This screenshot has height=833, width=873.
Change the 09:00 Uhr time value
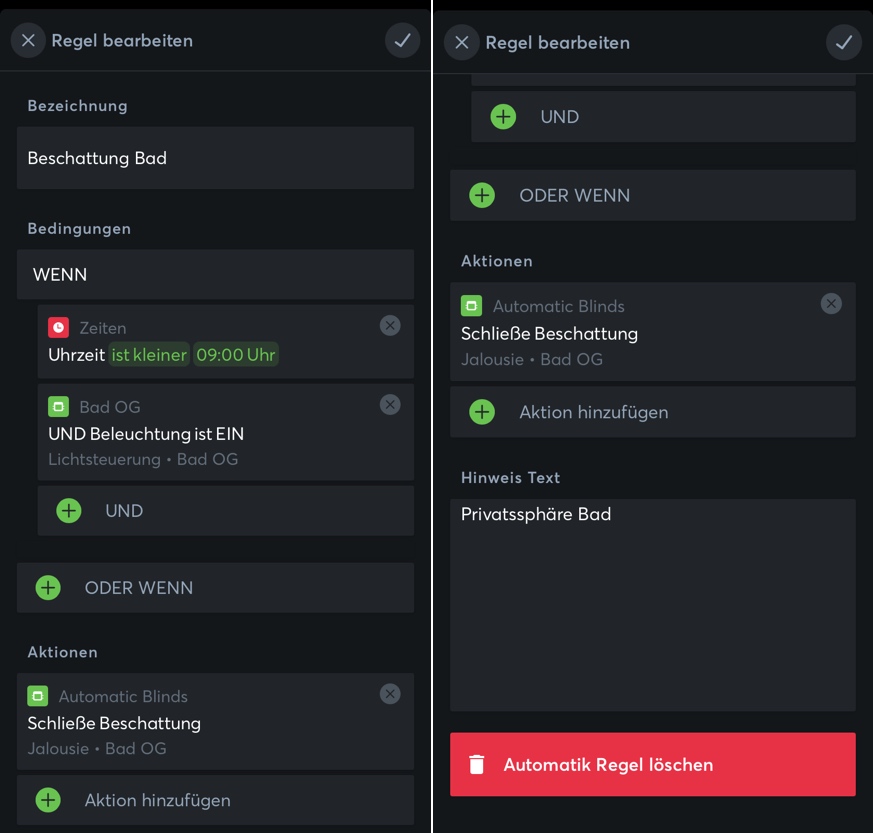pyautogui.click(x=236, y=354)
